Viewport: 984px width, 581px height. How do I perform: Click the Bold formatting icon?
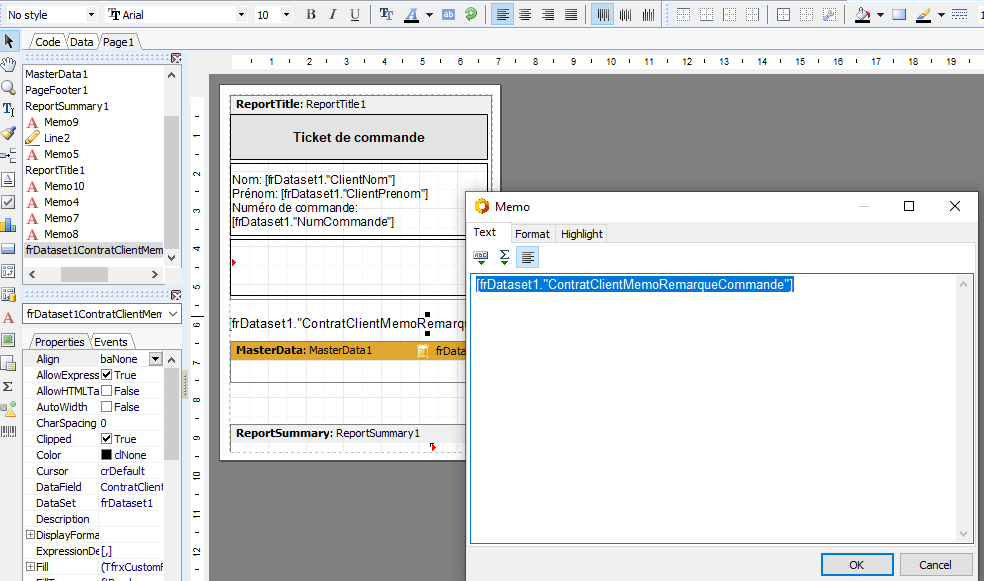[x=311, y=15]
